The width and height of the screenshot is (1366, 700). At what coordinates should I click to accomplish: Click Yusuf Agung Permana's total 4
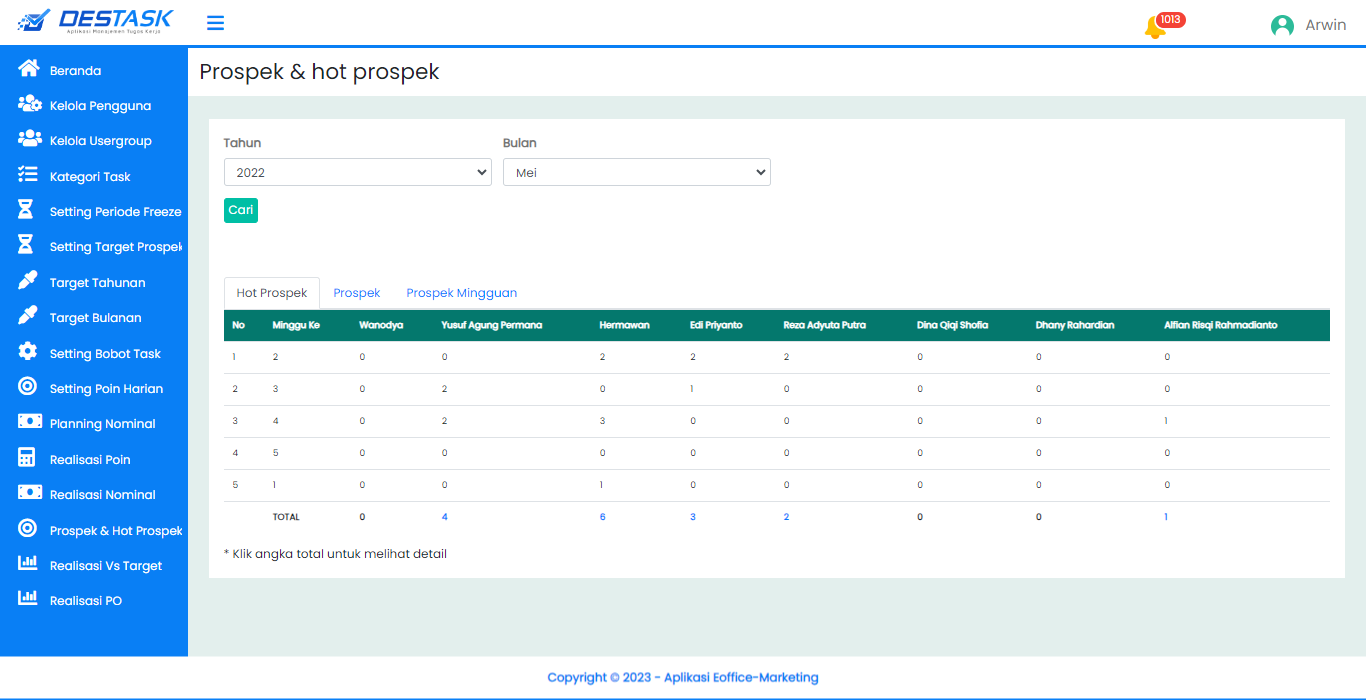(444, 517)
